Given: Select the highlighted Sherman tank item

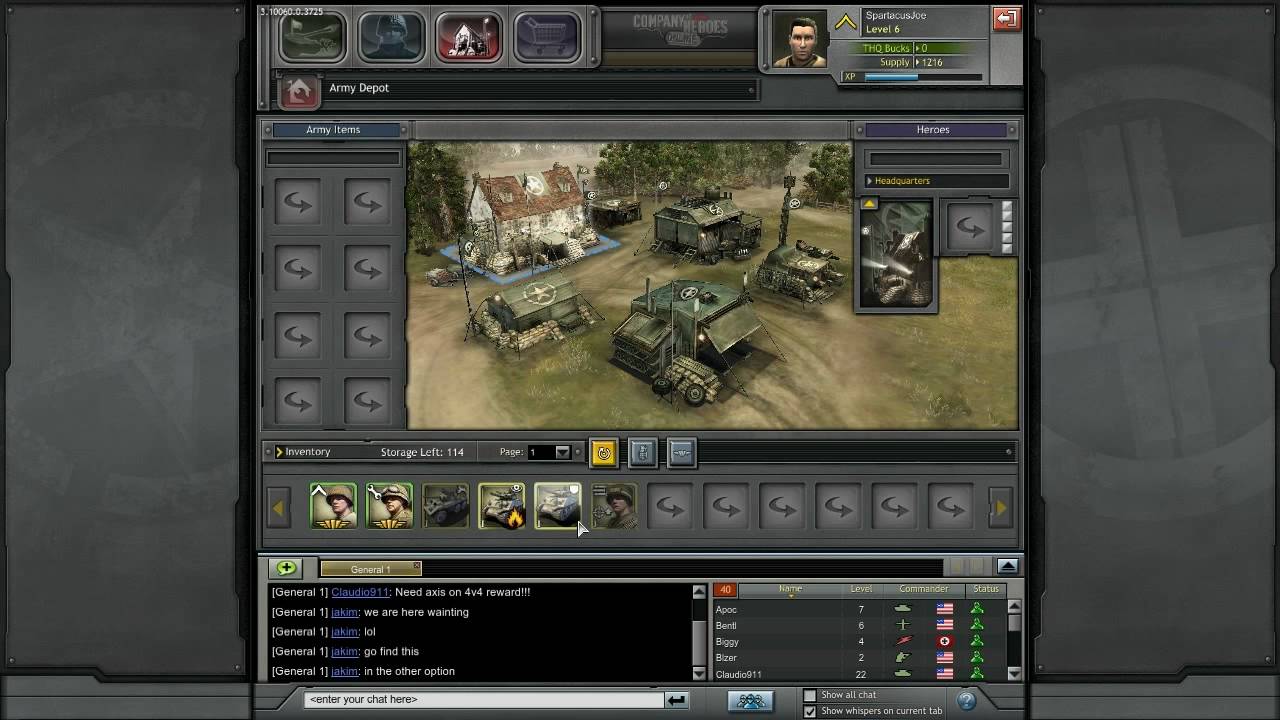Looking at the screenshot, I should pos(557,506).
